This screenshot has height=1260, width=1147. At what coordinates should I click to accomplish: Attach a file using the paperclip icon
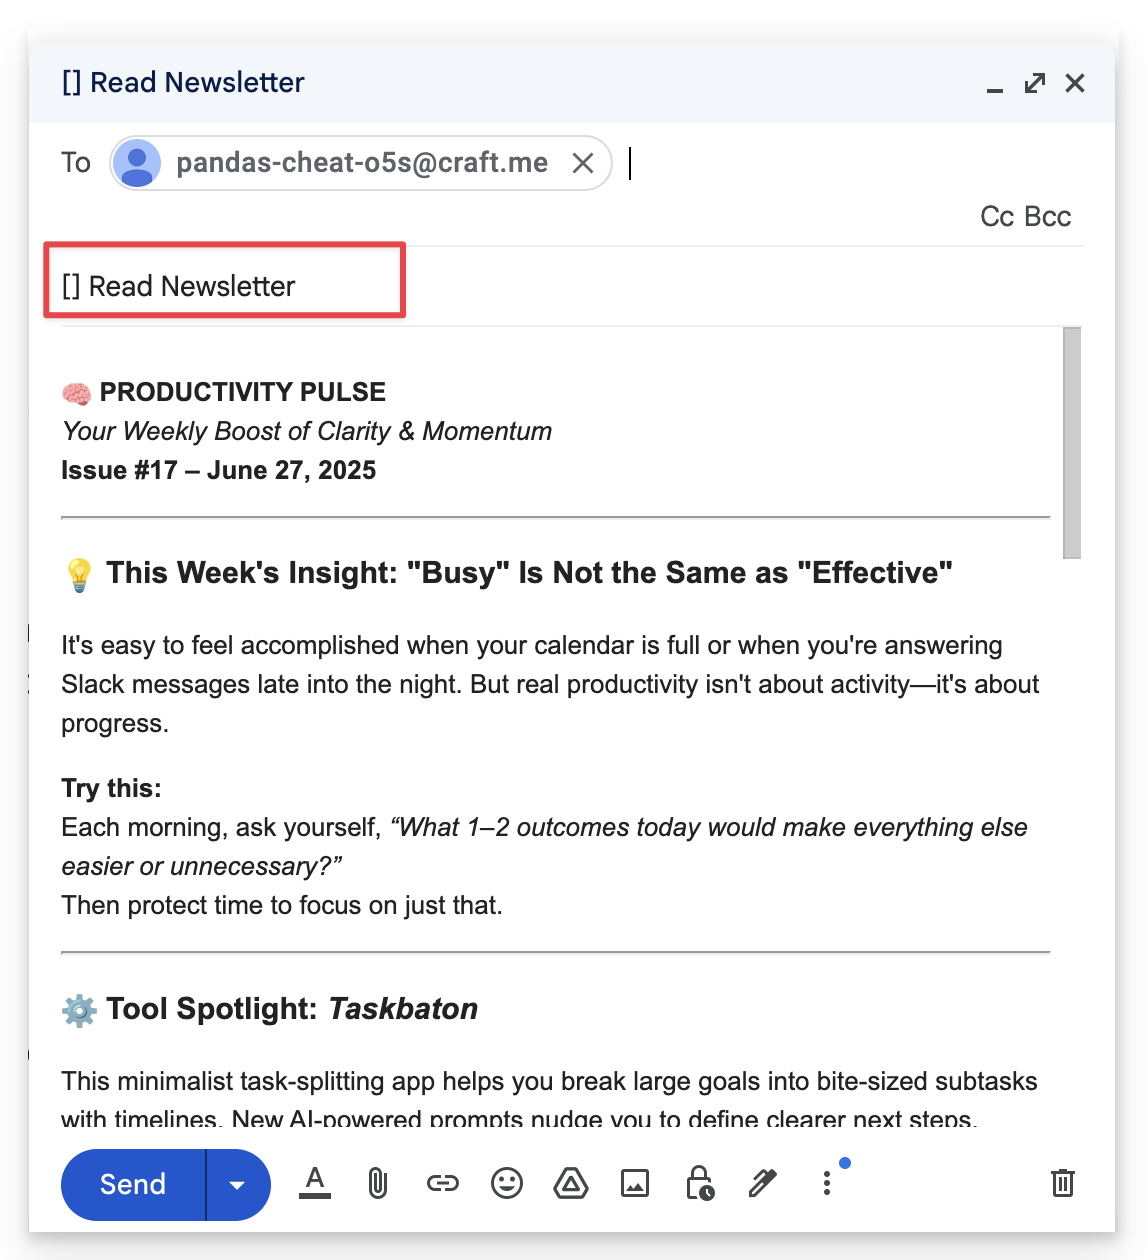(378, 1184)
